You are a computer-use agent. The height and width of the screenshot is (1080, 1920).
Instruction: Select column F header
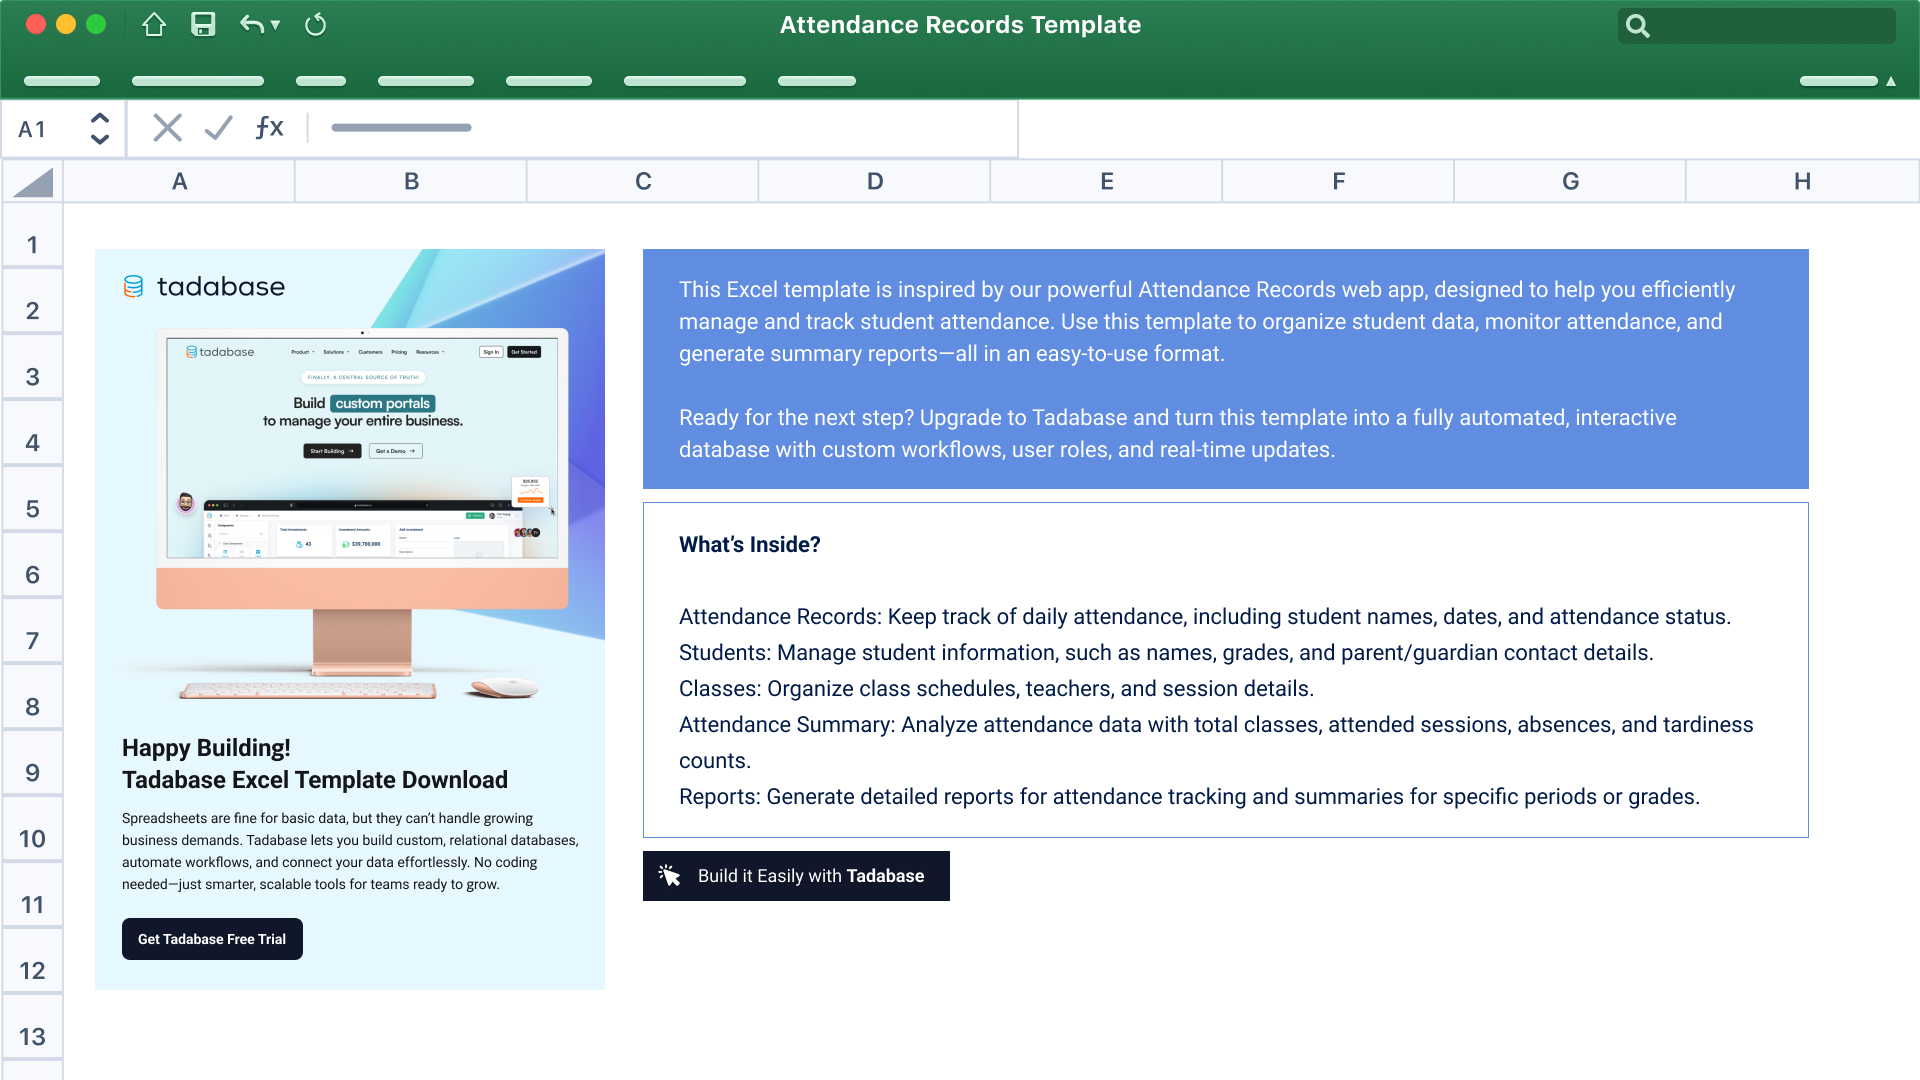click(1339, 182)
